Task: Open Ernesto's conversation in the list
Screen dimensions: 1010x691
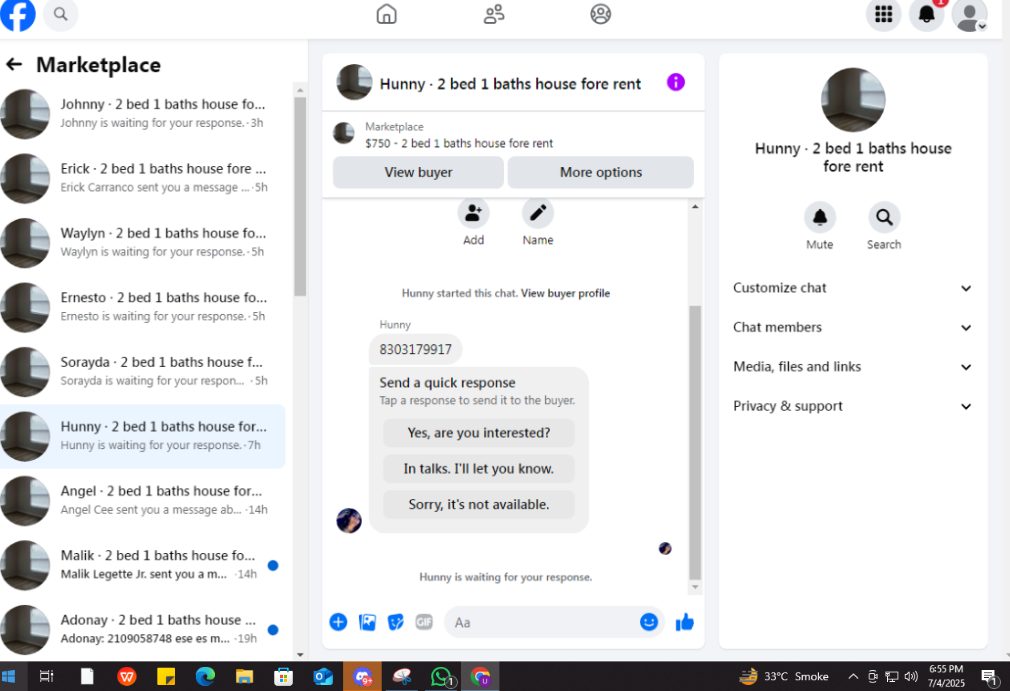Action: [x=143, y=307]
